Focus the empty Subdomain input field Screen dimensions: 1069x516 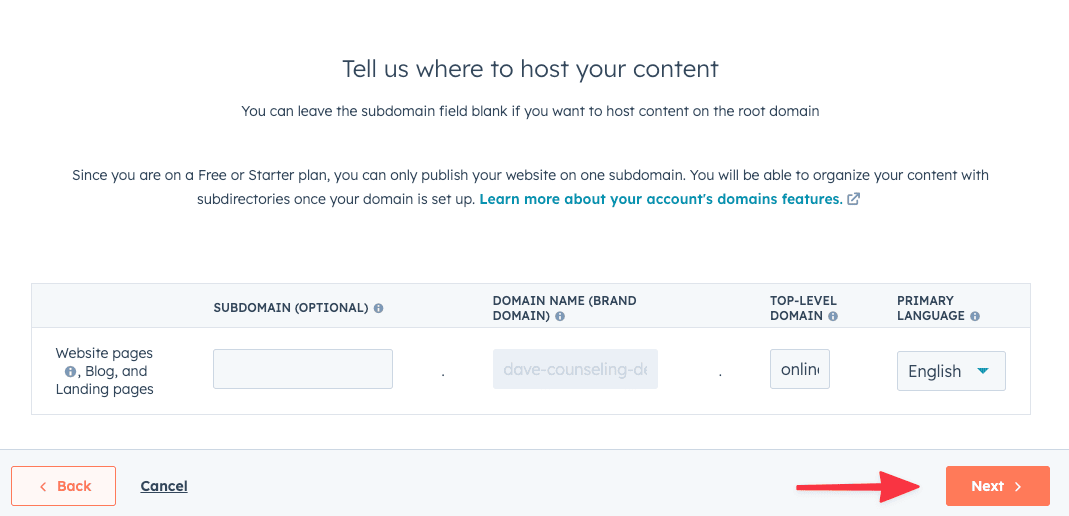point(303,369)
